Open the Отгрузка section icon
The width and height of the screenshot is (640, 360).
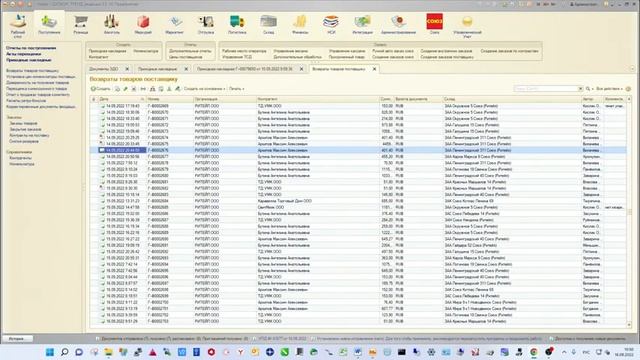coord(206,24)
